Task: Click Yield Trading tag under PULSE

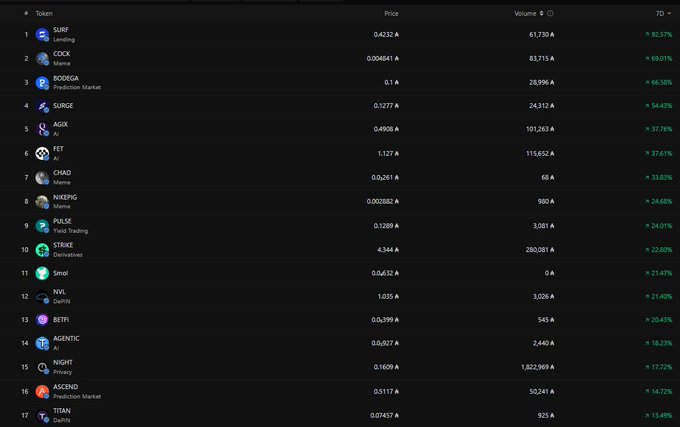Action: [x=70, y=231]
